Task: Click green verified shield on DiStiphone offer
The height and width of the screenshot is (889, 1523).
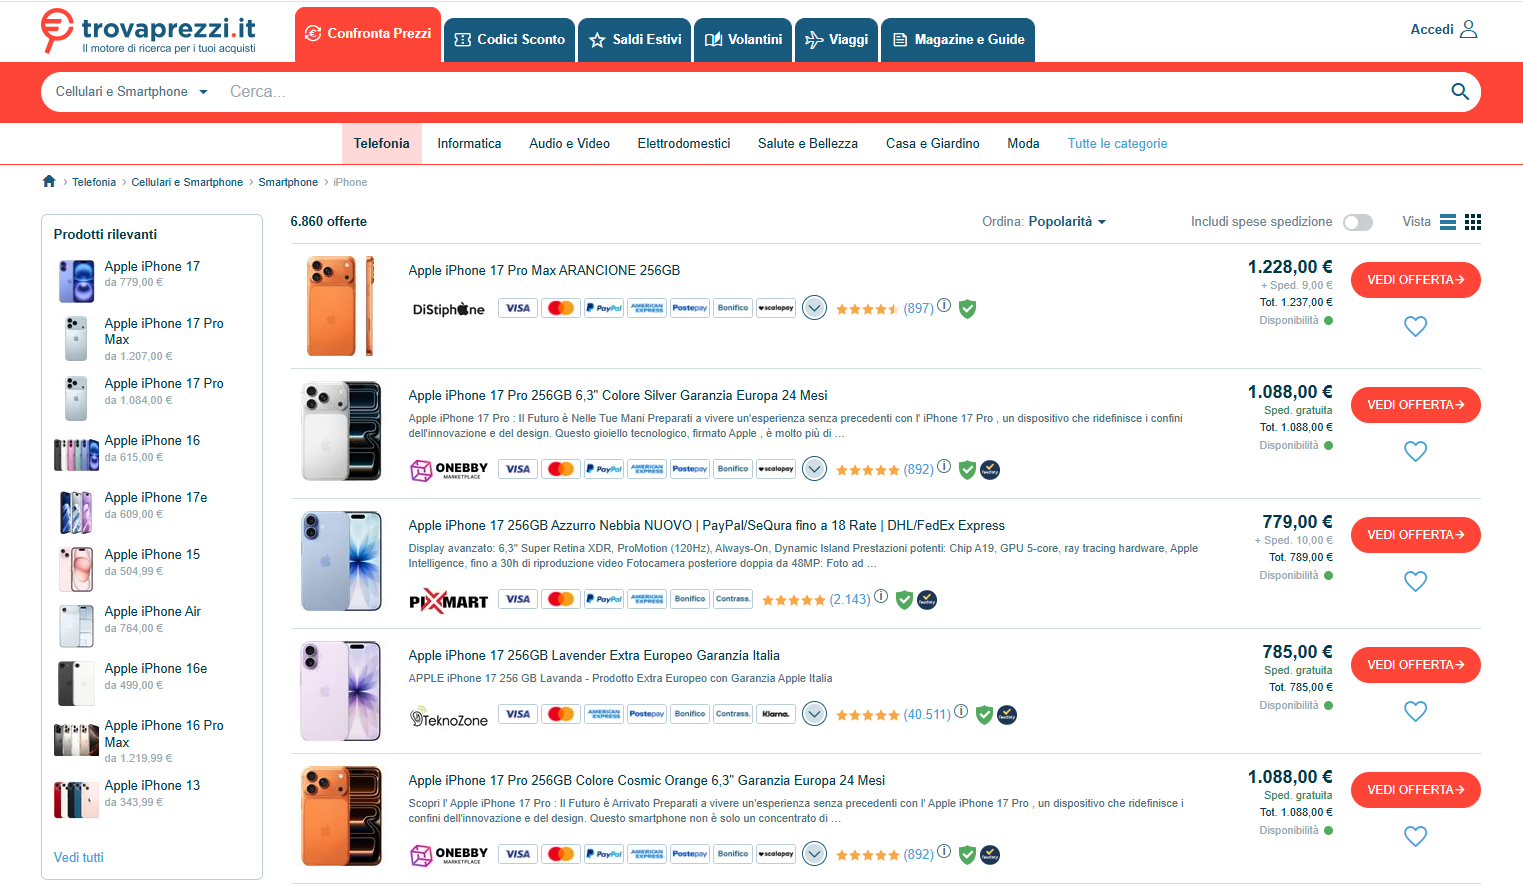Action: [x=967, y=309]
